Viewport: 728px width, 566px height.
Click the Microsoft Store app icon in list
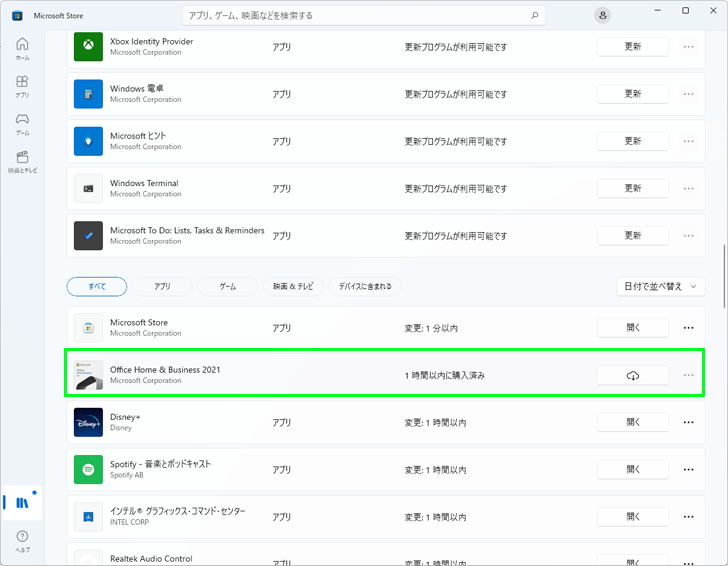pyautogui.click(x=88, y=328)
